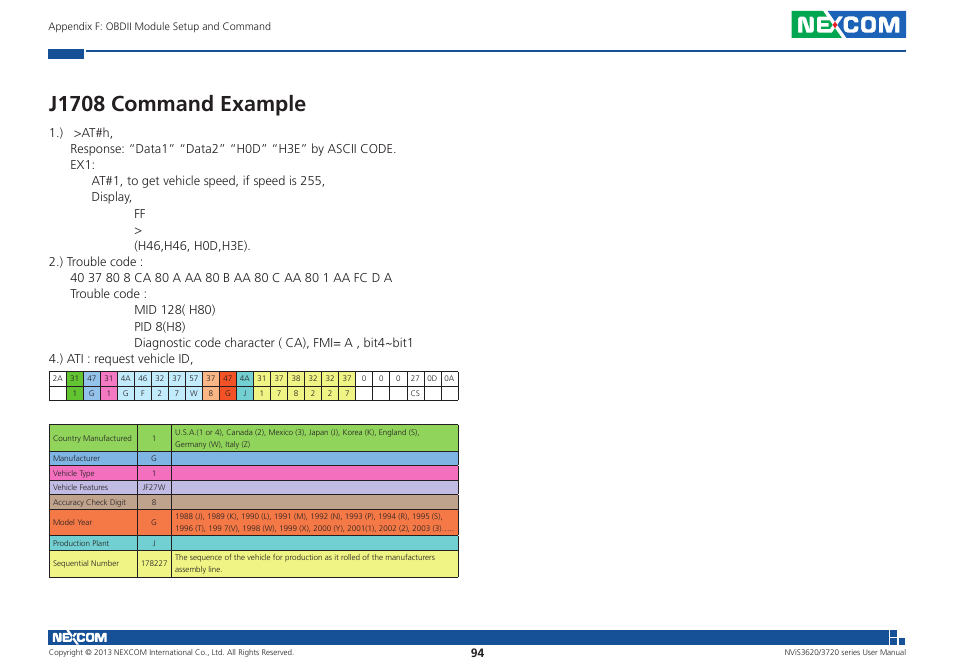The width and height of the screenshot is (954, 672).
Task: Click the displayed value "FF"
Action: click(x=140, y=213)
